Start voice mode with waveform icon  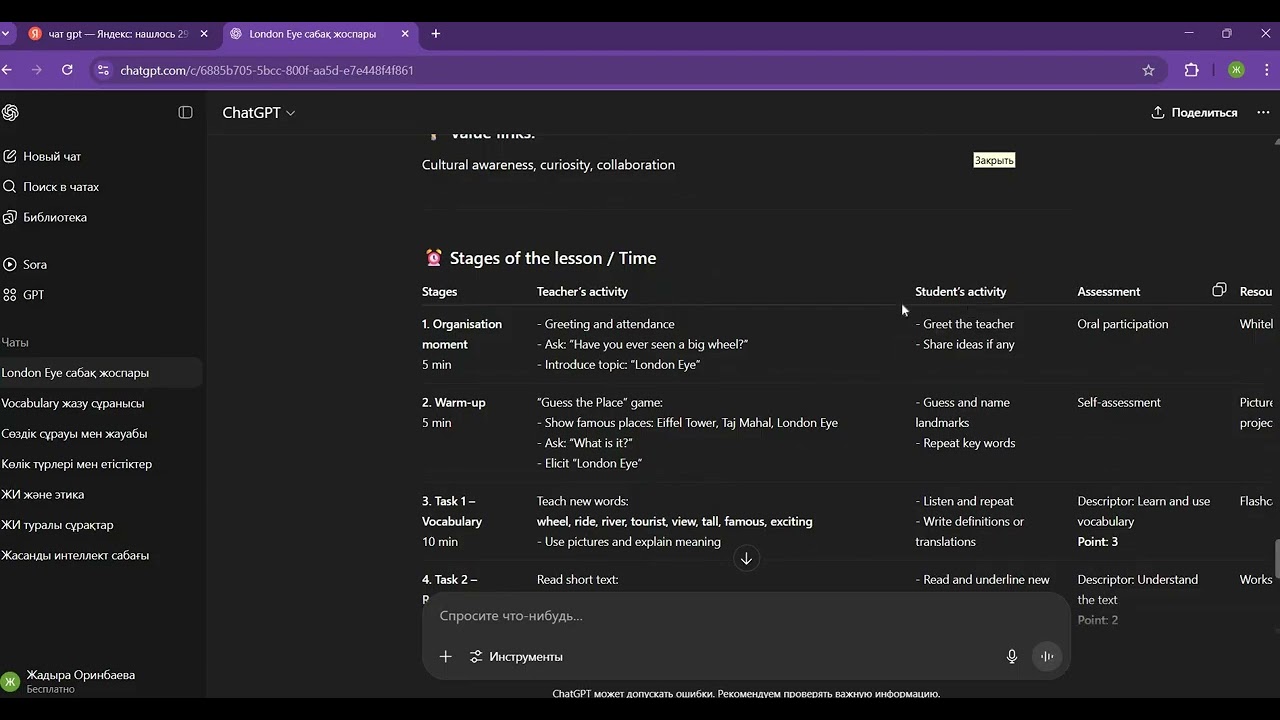pos(1047,657)
